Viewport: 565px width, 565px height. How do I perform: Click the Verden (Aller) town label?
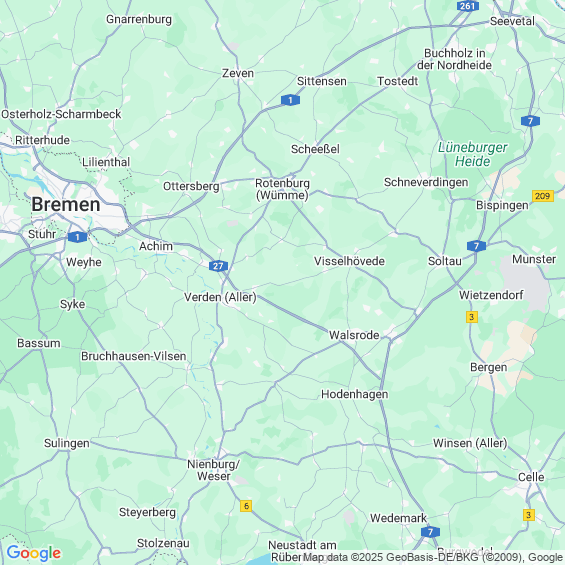click(220, 297)
